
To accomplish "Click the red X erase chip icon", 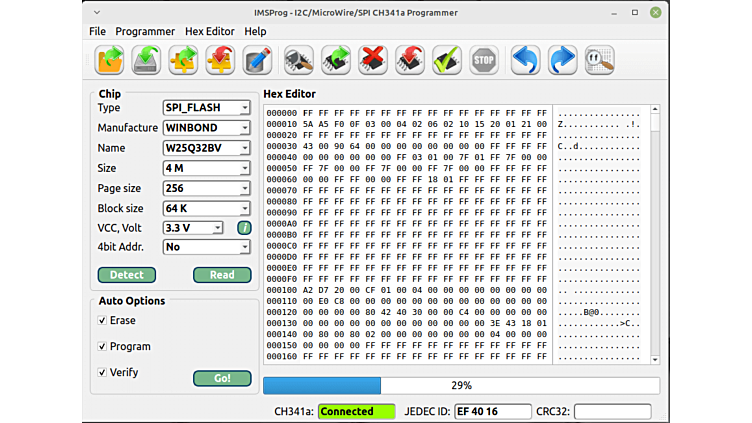I will 372,60.
